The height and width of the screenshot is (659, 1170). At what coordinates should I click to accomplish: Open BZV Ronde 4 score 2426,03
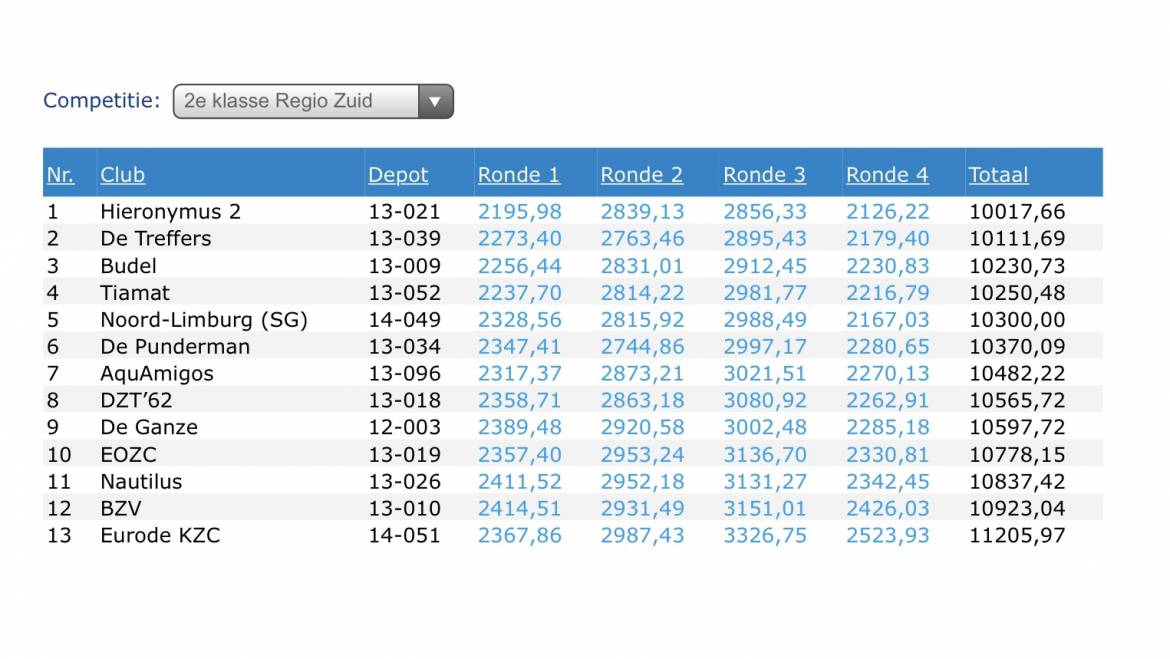point(888,509)
